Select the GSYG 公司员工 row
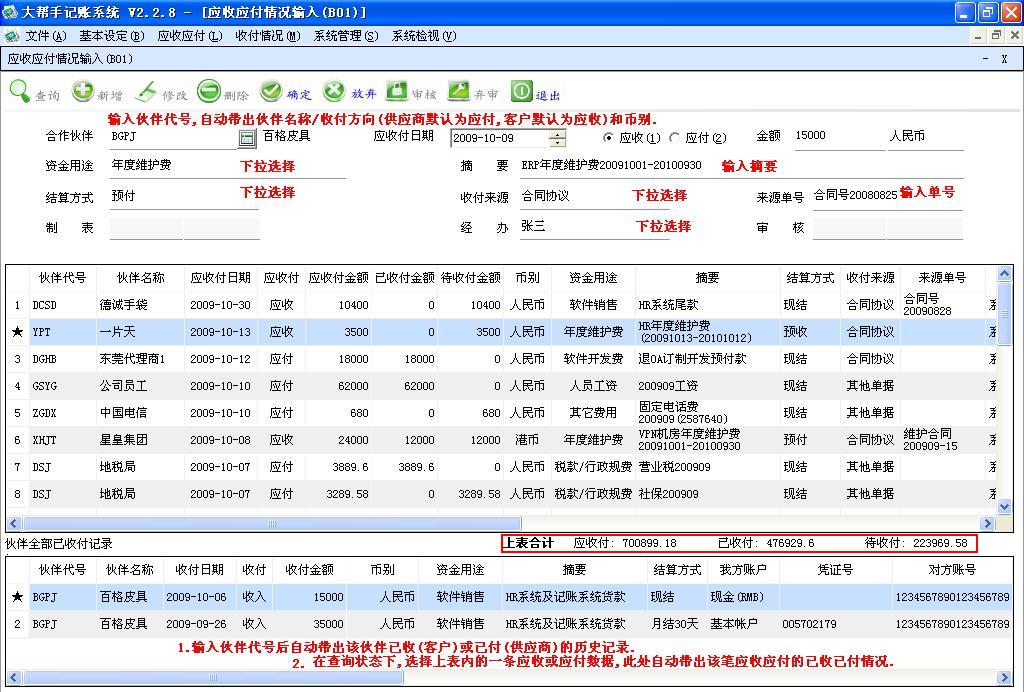The image size is (1024, 692). pyautogui.click(x=502, y=386)
